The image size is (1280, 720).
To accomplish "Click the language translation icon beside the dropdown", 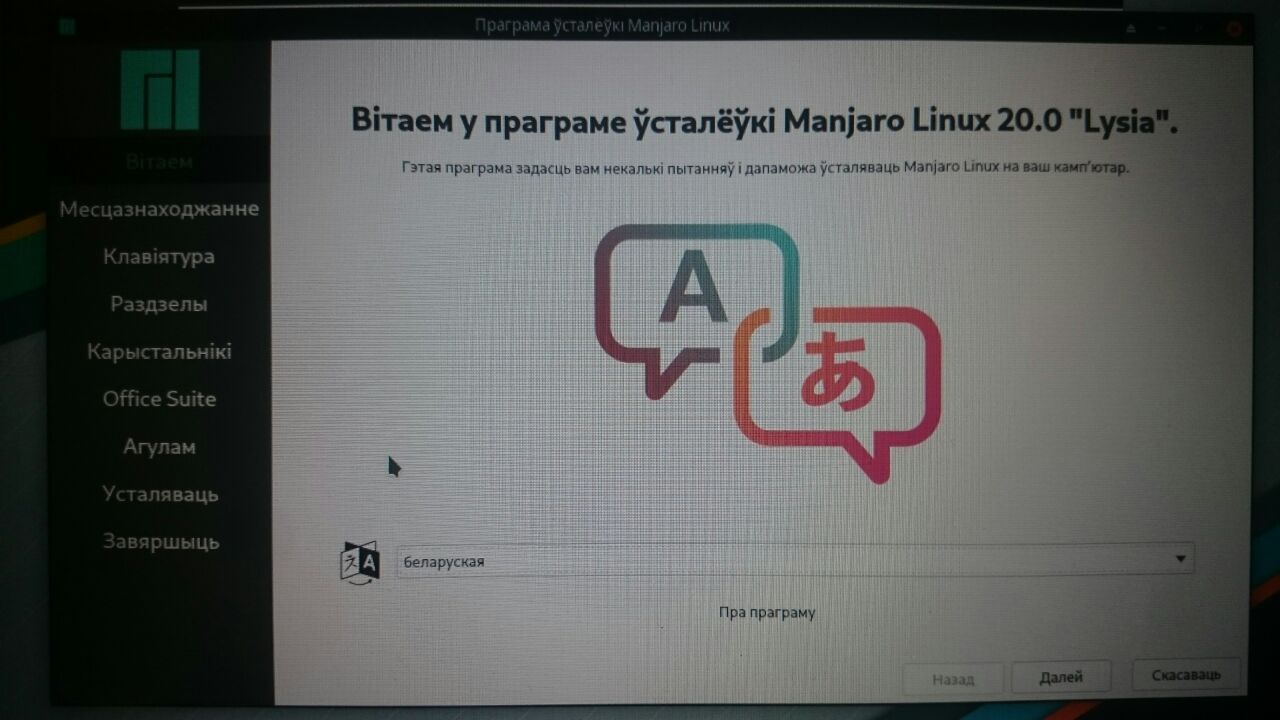I will pyautogui.click(x=360, y=561).
